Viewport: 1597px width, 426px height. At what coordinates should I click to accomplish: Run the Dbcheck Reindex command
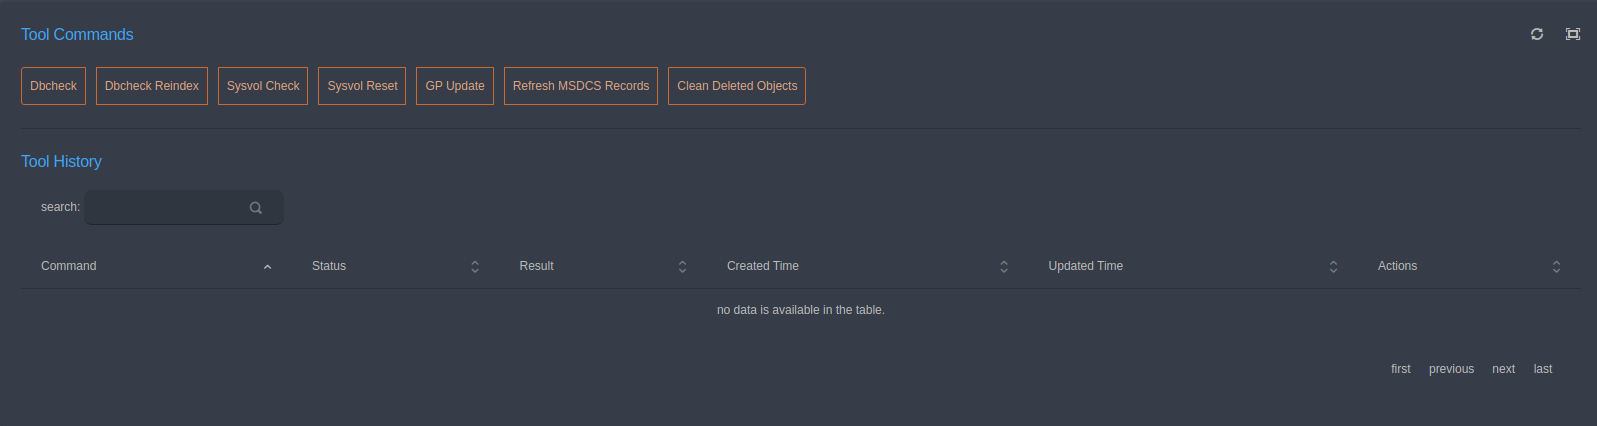[x=152, y=86]
